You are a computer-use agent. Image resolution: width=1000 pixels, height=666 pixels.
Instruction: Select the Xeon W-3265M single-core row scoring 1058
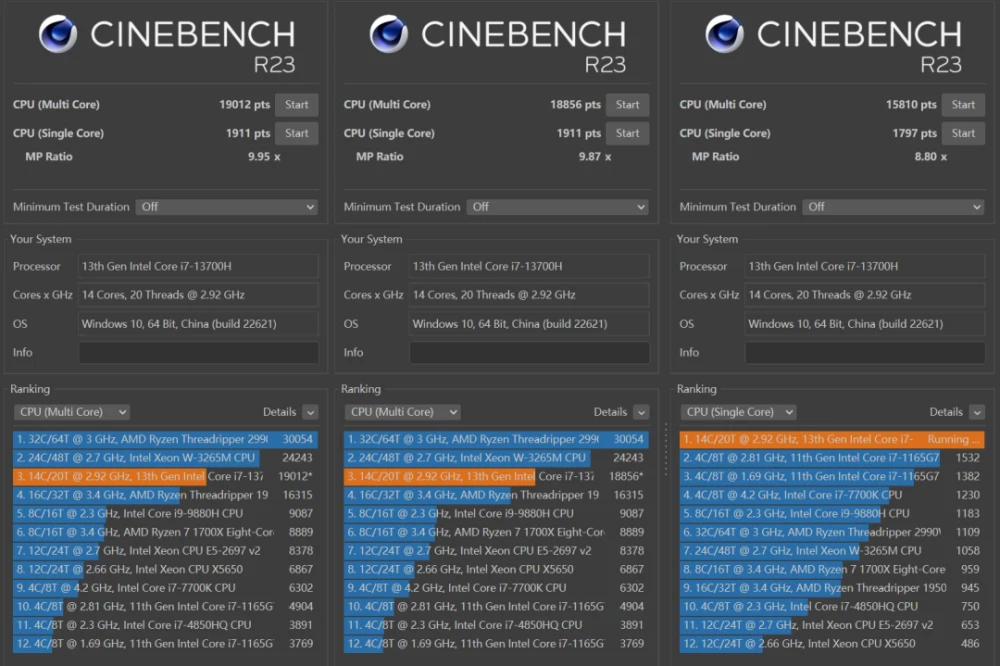tap(832, 551)
